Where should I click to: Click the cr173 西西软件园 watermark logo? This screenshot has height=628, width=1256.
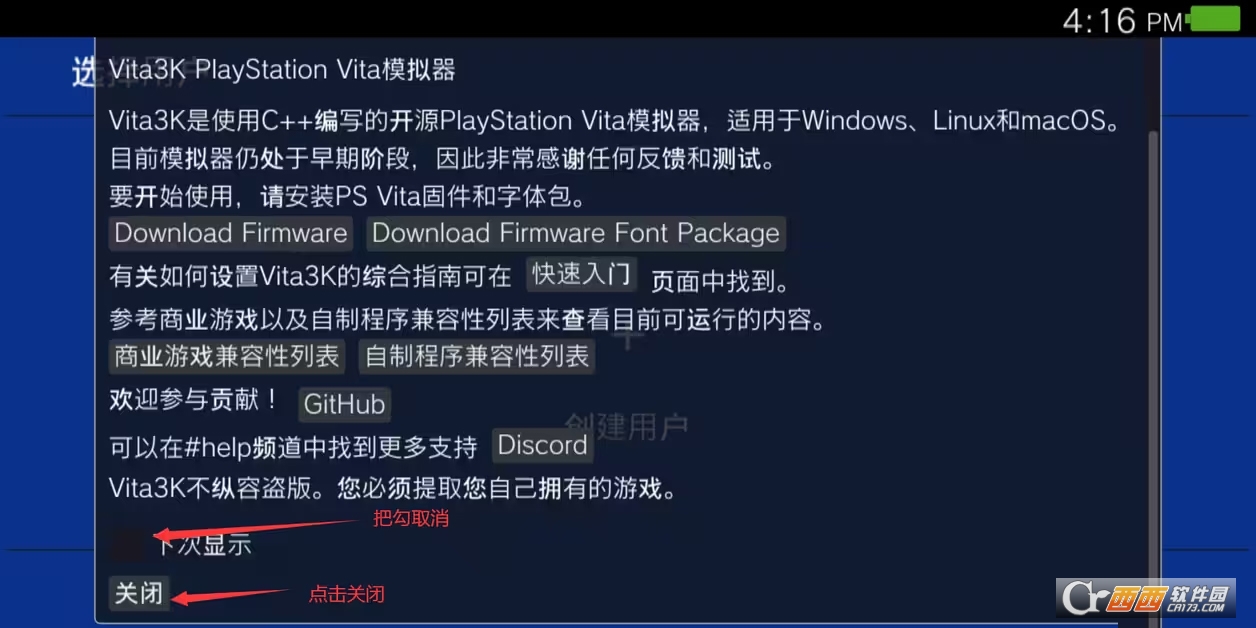[1145, 597]
